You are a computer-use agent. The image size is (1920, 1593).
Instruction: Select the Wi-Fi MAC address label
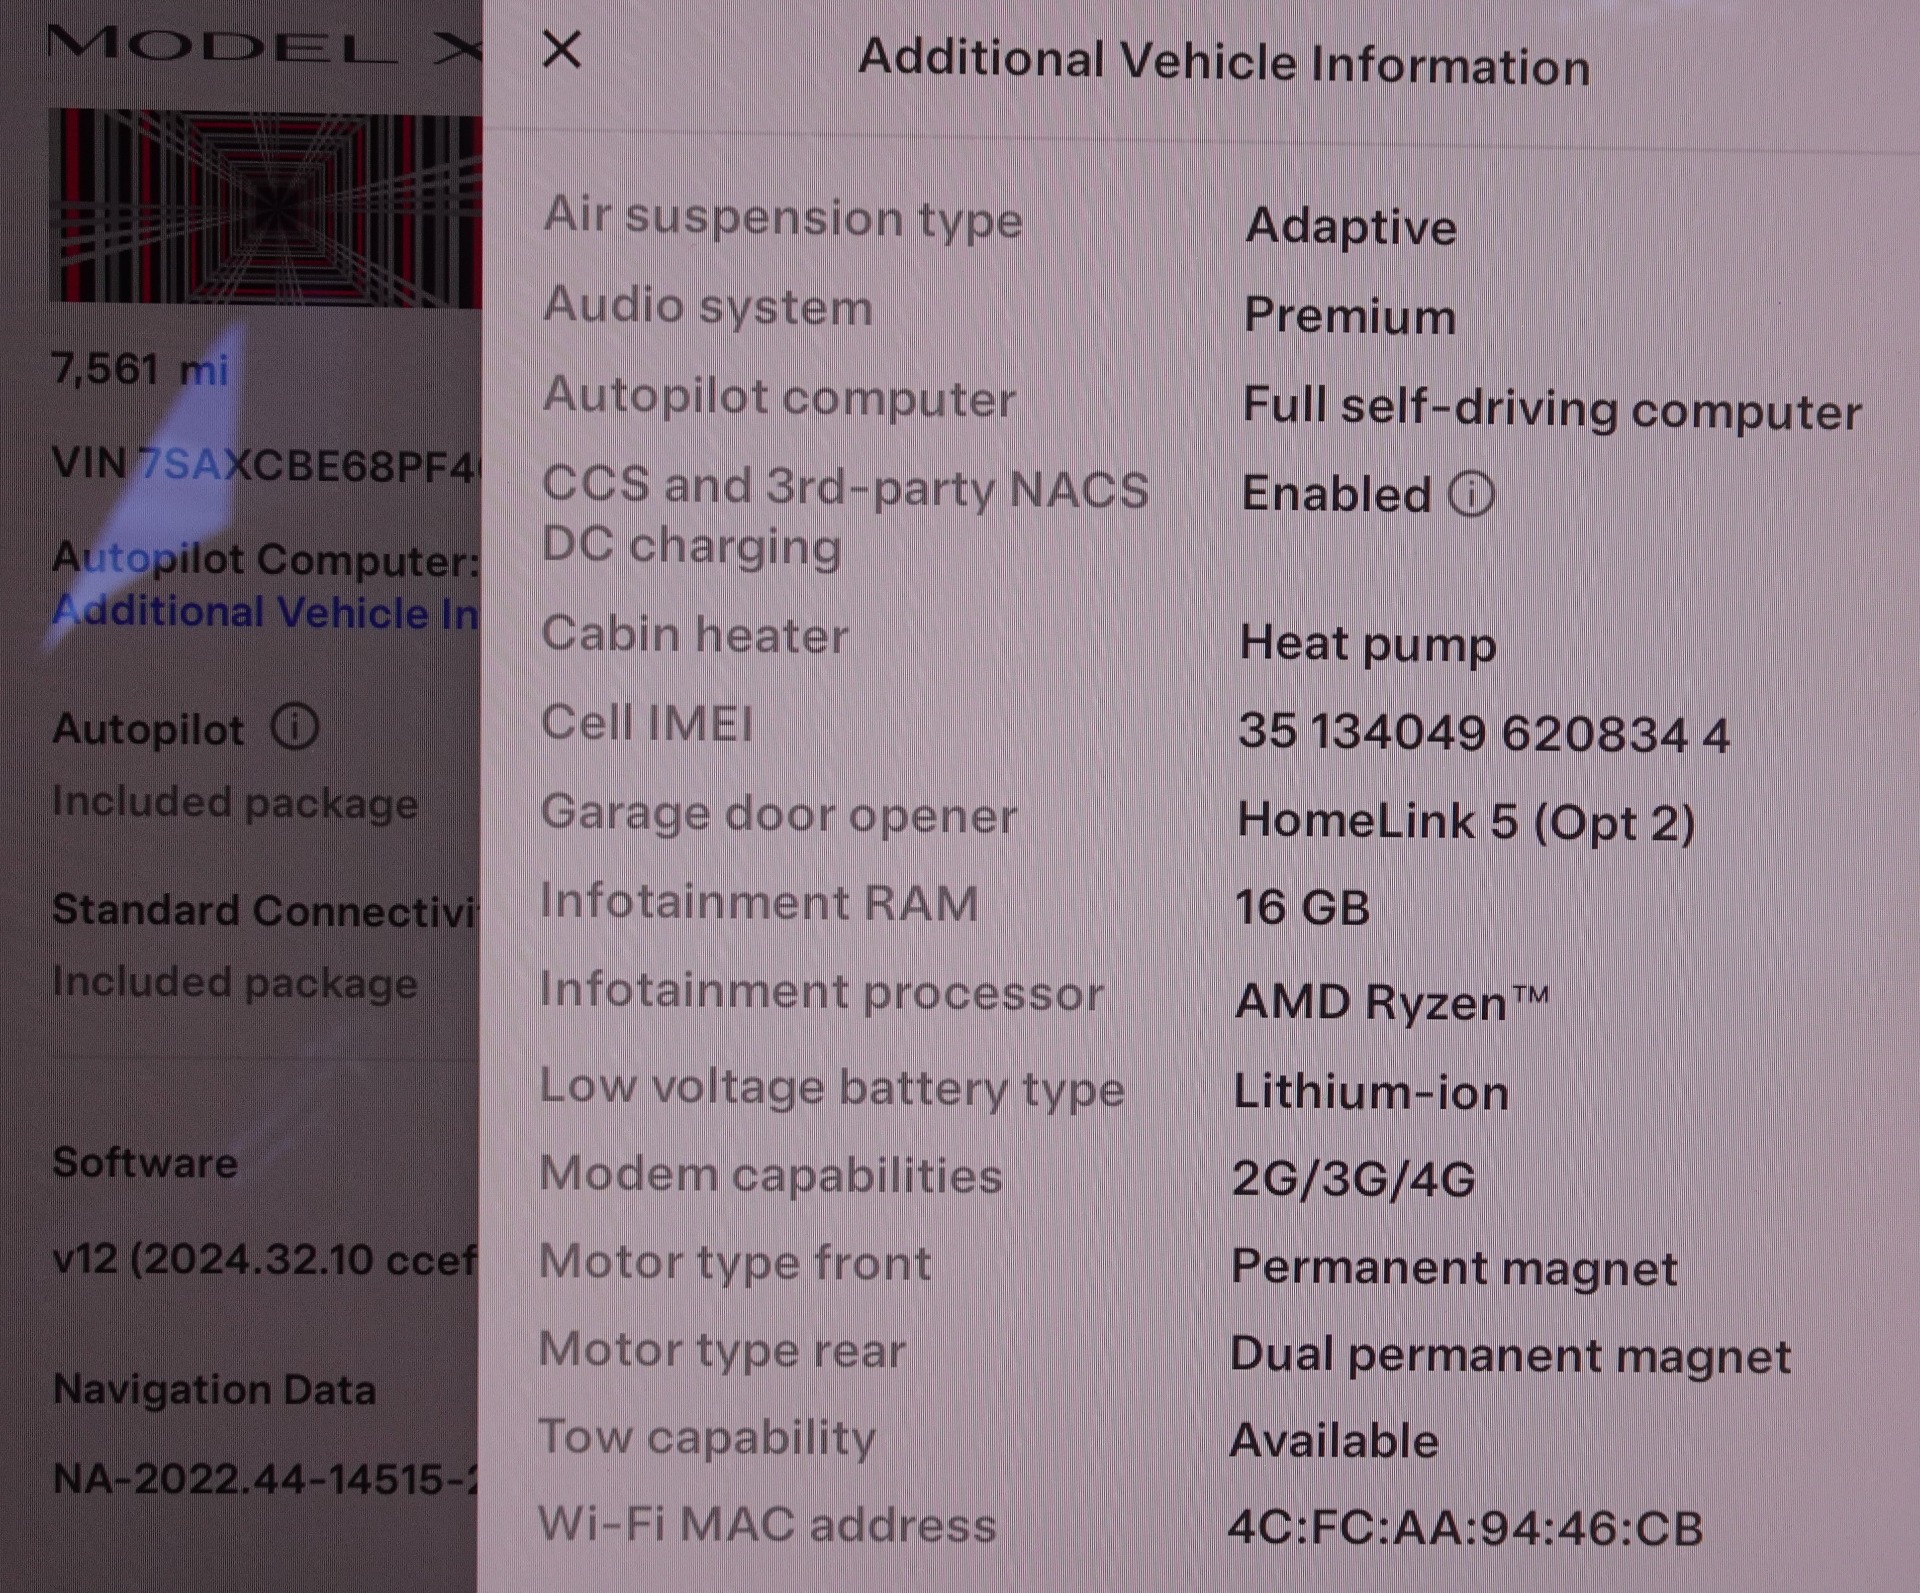(767, 1524)
